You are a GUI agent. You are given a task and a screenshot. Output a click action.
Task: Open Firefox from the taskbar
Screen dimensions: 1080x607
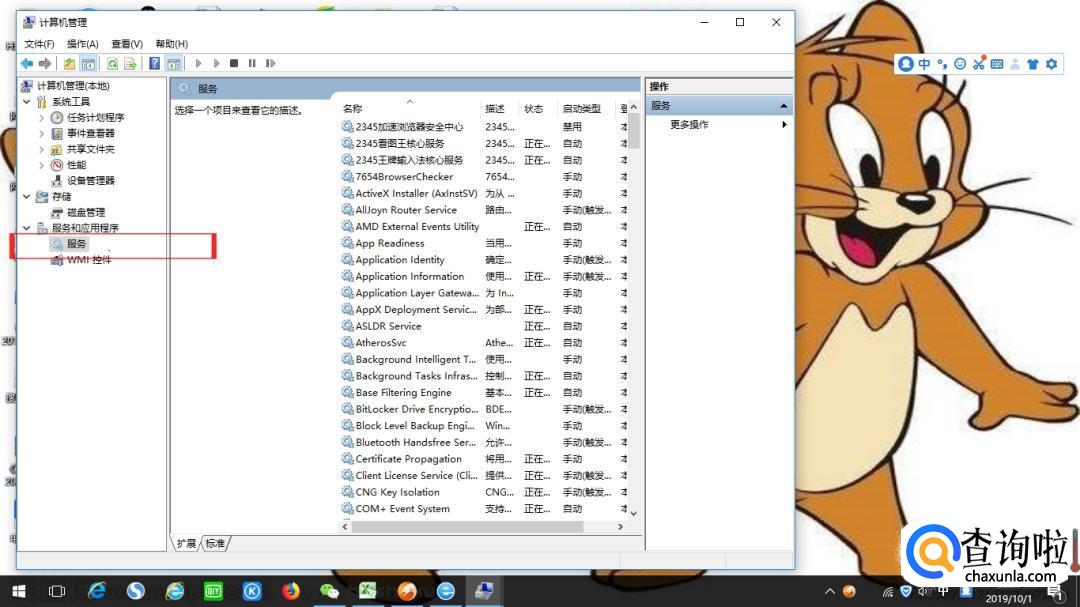click(291, 591)
